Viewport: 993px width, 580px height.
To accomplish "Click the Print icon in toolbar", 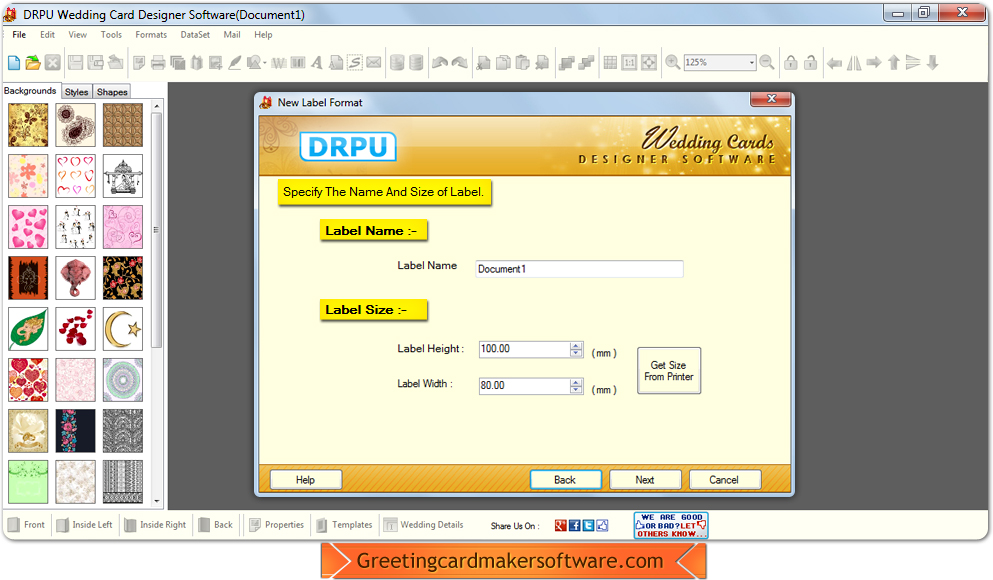I will click(x=158, y=62).
